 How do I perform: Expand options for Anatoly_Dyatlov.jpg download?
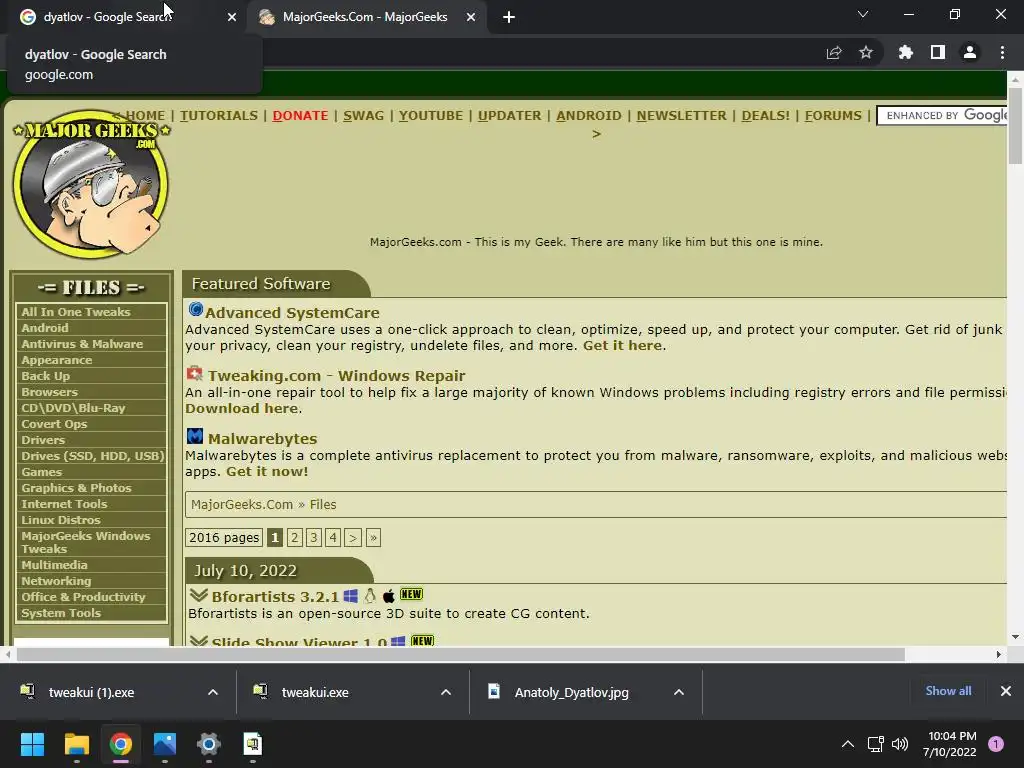click(679, 692)
